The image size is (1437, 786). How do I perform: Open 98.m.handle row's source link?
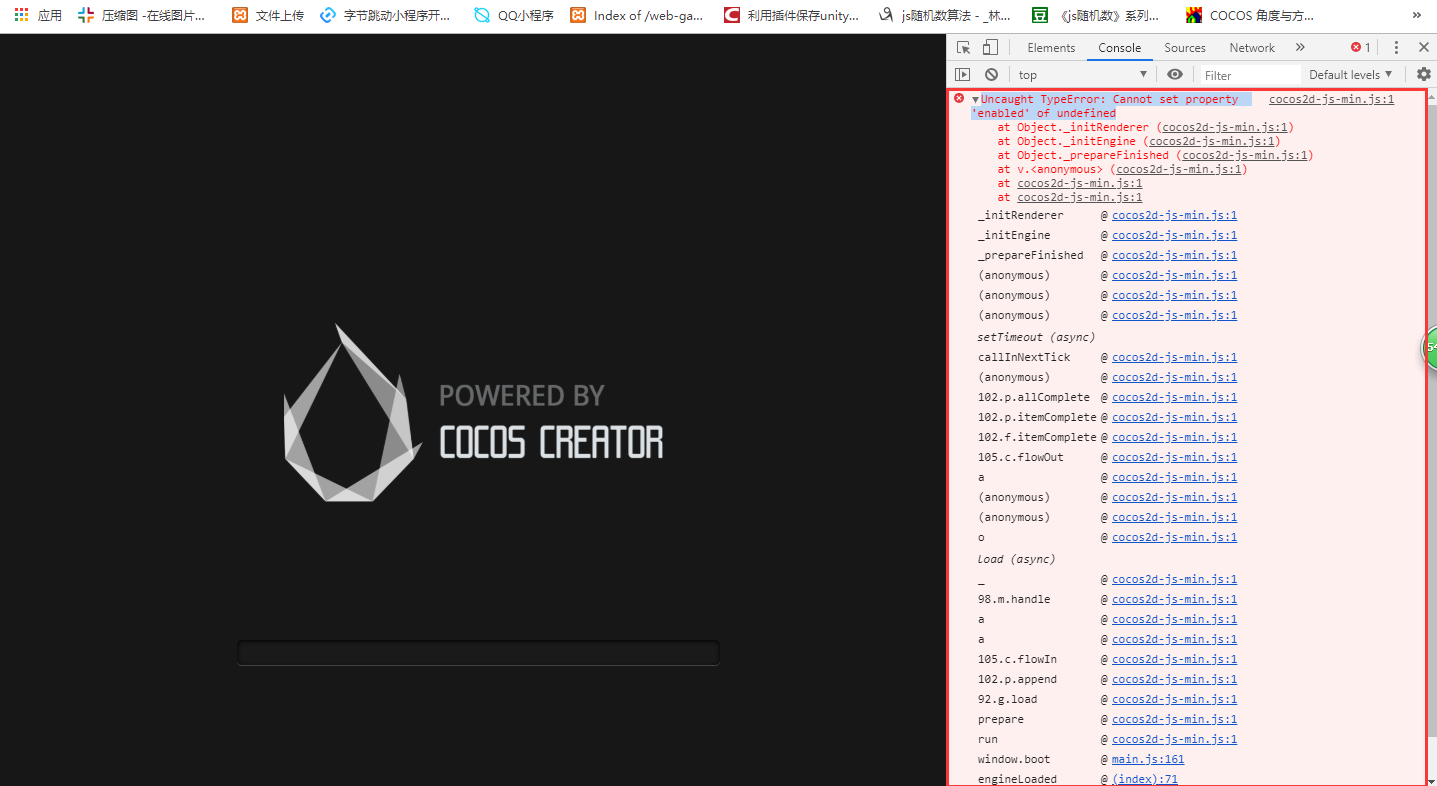click(x=1174, y=599)
